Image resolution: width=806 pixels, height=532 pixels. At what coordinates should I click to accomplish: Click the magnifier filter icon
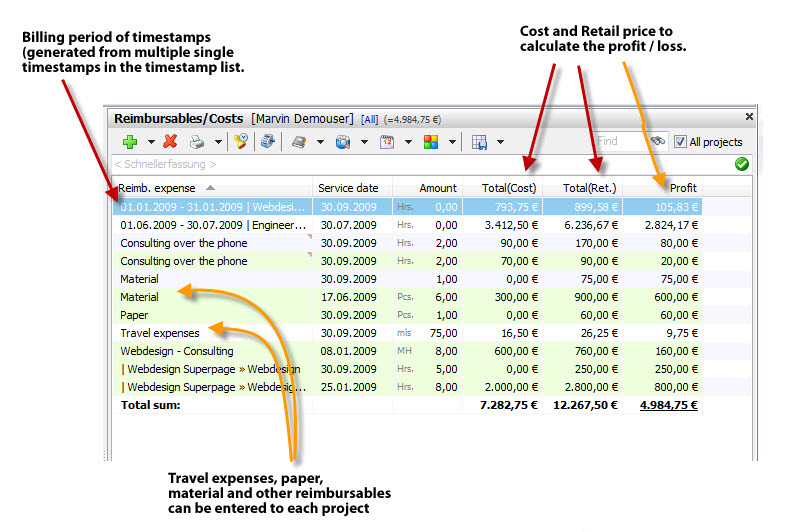(x=343, y=142)
